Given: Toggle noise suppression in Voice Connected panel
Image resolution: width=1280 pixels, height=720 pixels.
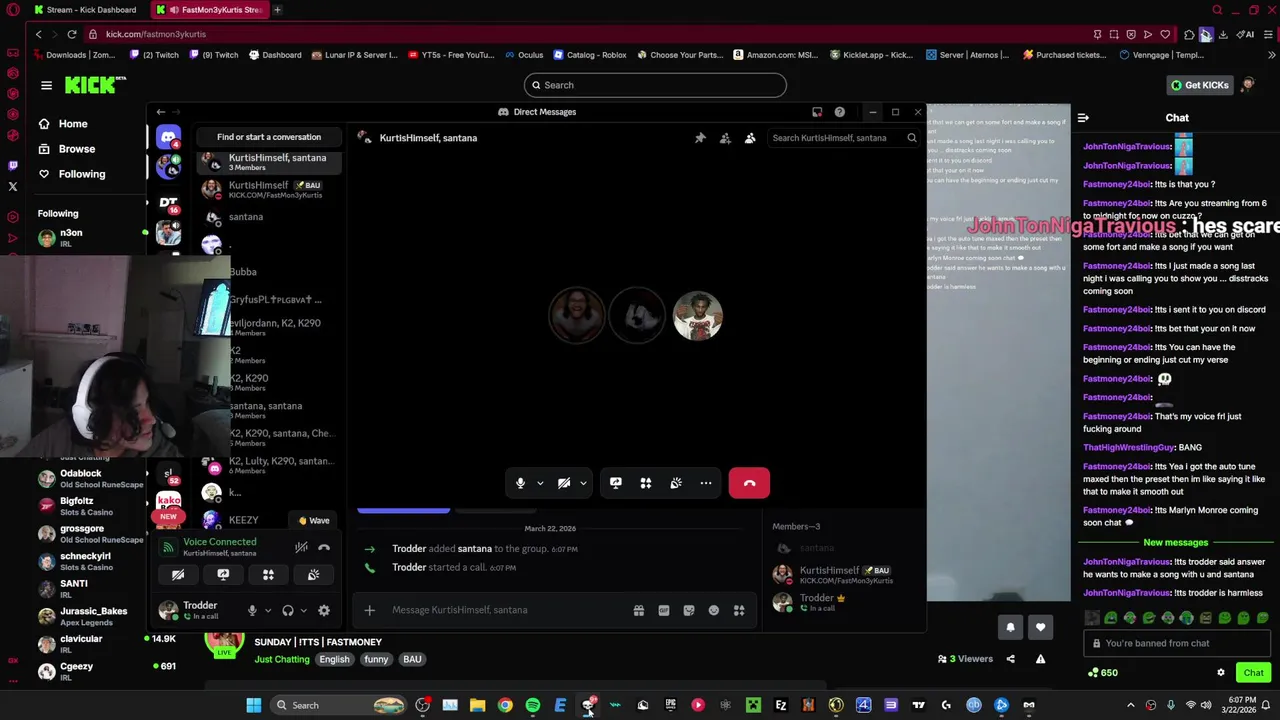Looking at the screenshot, I should (301, 547).
